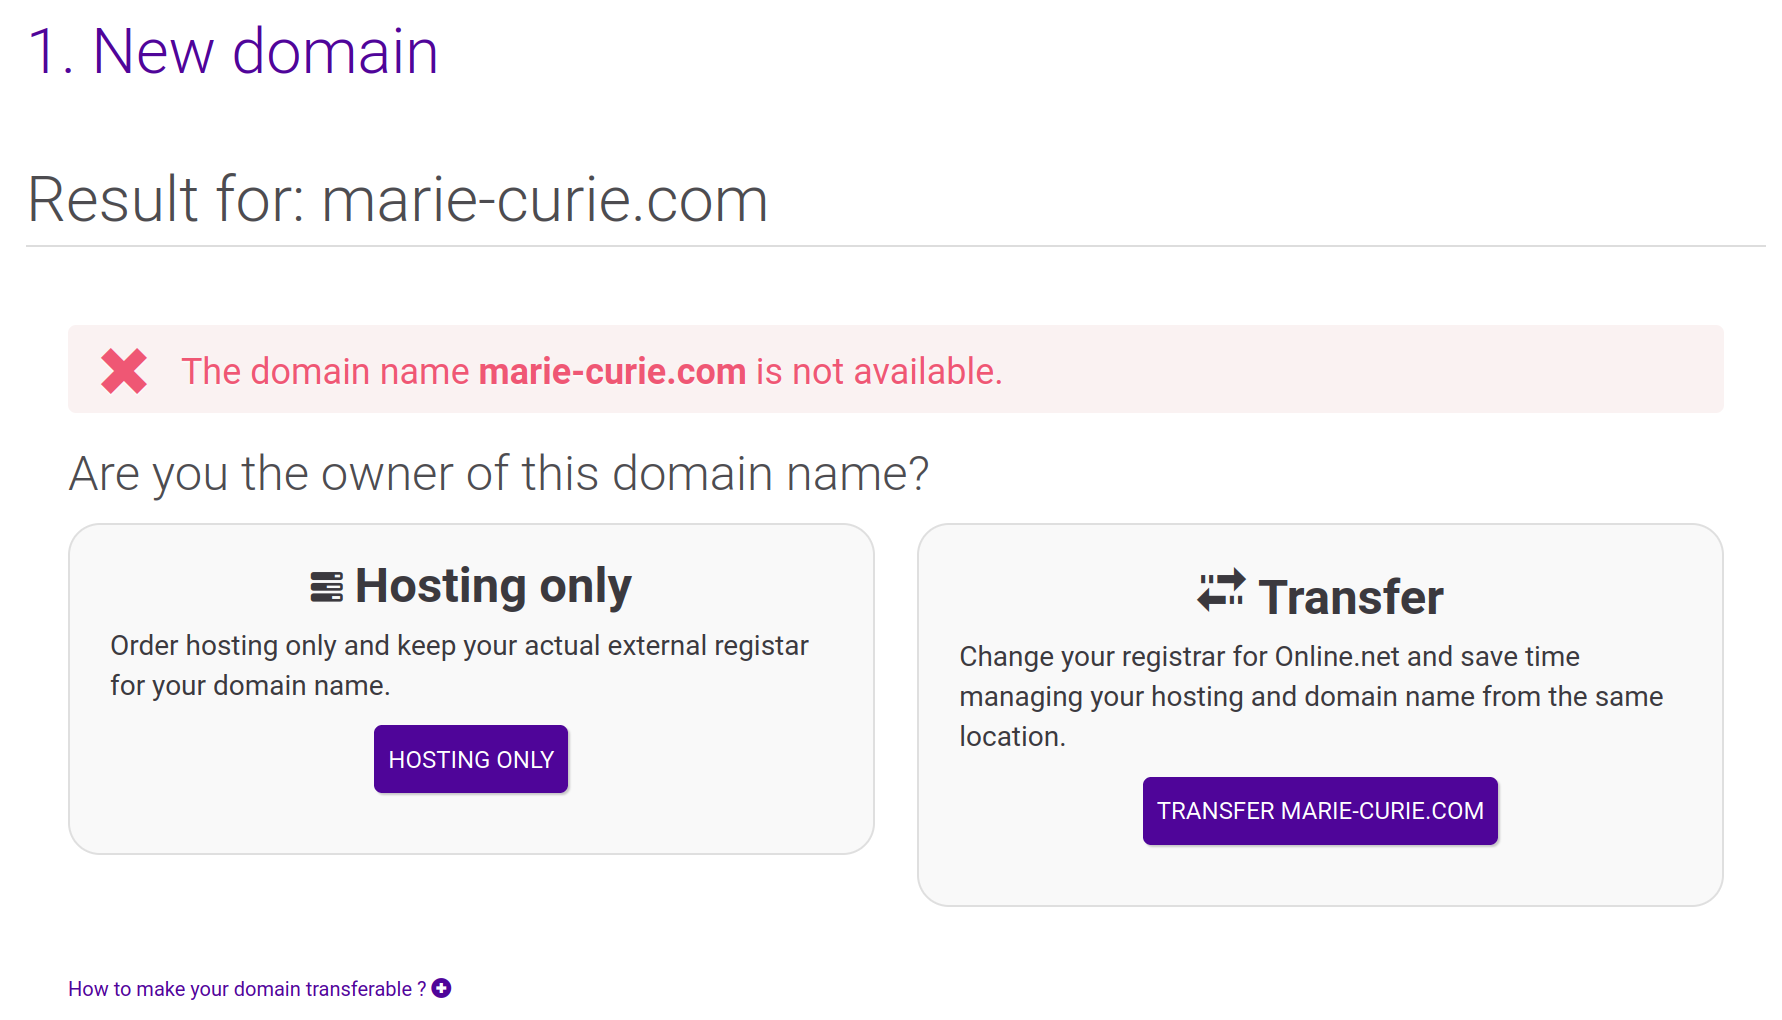The image size is (1782, 1020).
Task: Click "for your domain name." hosting text
Action: pos(250,686)
